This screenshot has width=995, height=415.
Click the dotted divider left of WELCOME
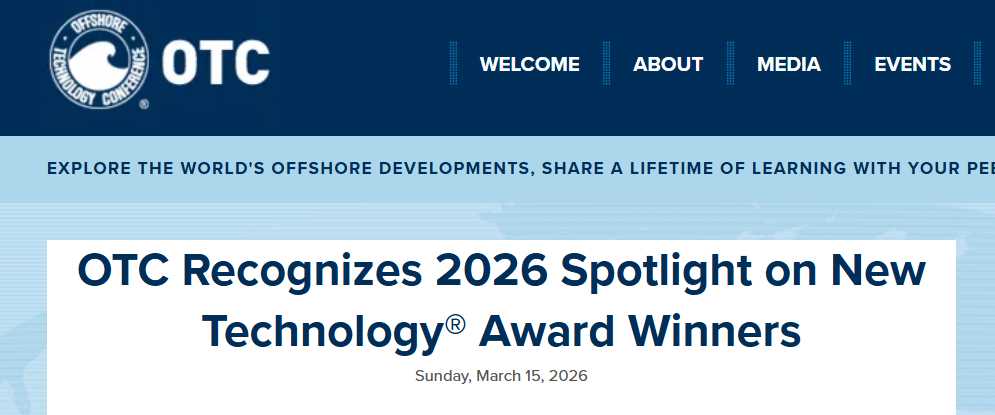(454, 65)
